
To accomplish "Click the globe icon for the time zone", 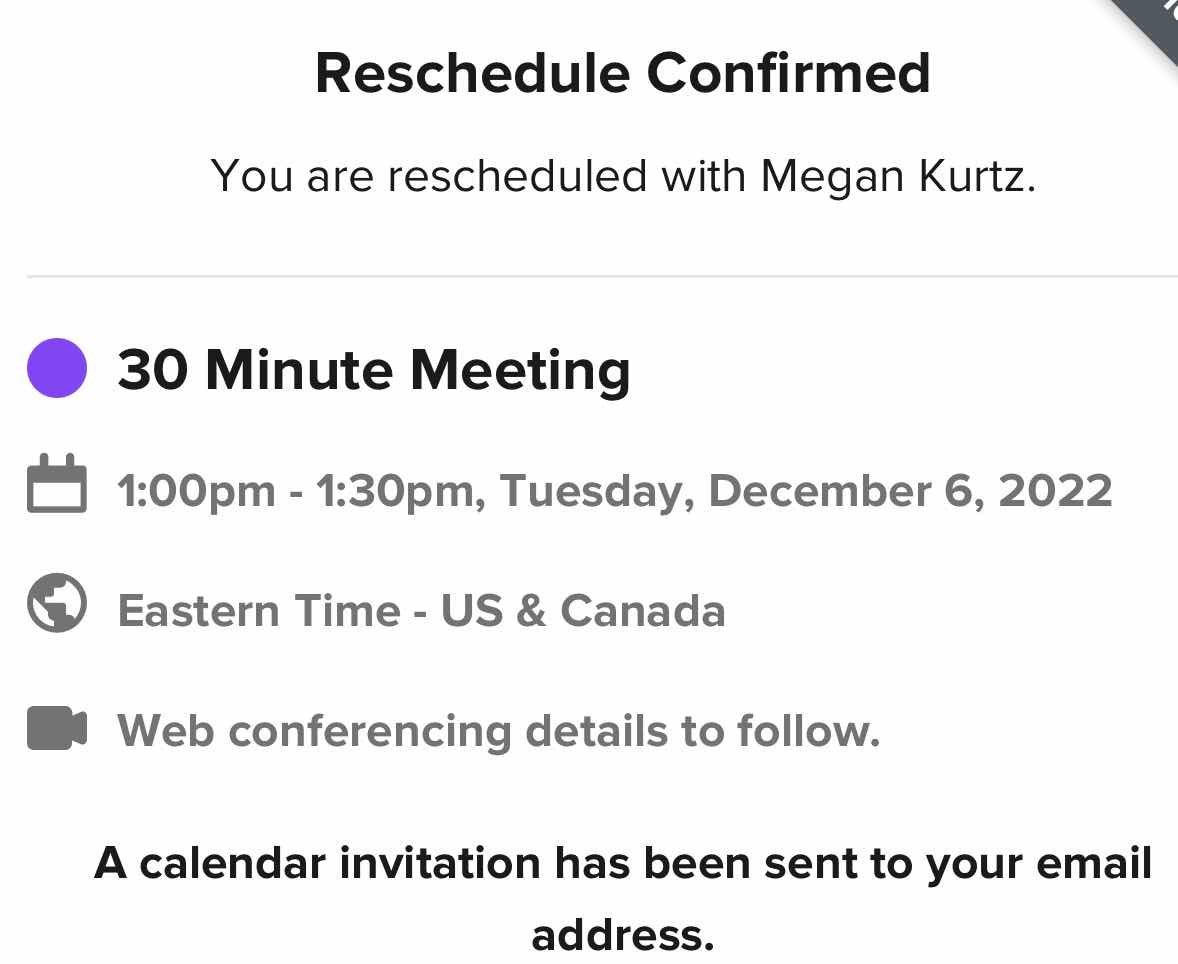I will [x=57, y=603].
